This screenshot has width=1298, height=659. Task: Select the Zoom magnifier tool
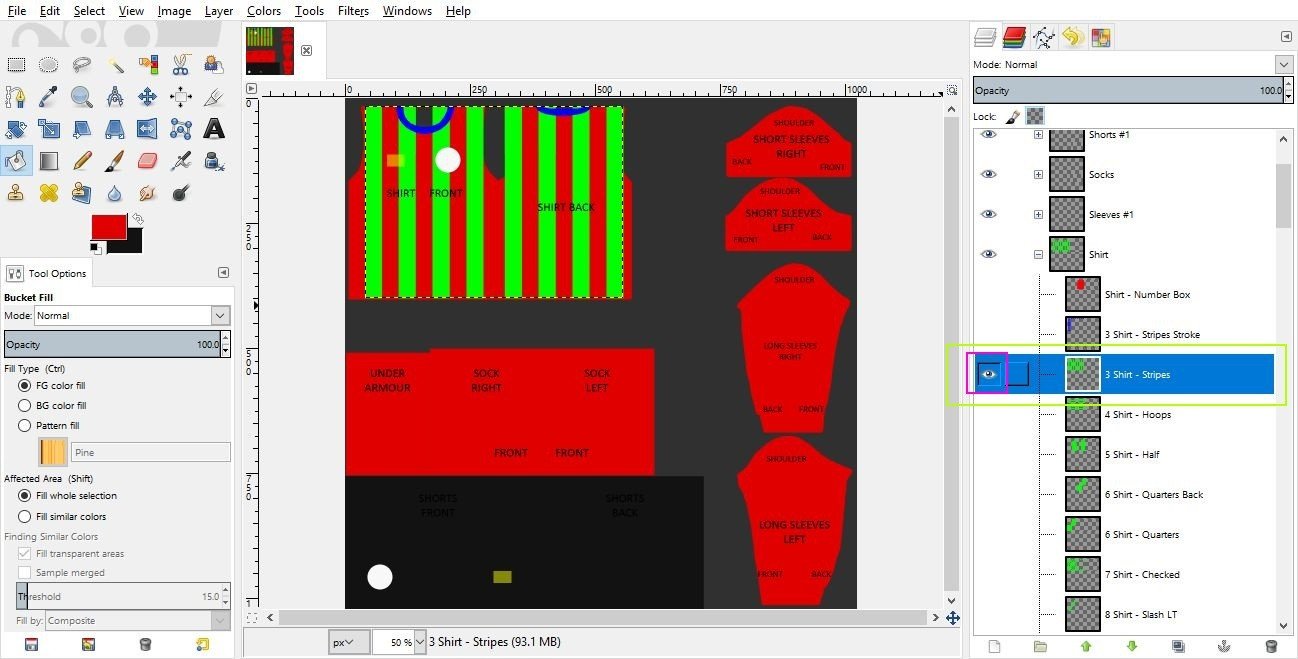82,97
